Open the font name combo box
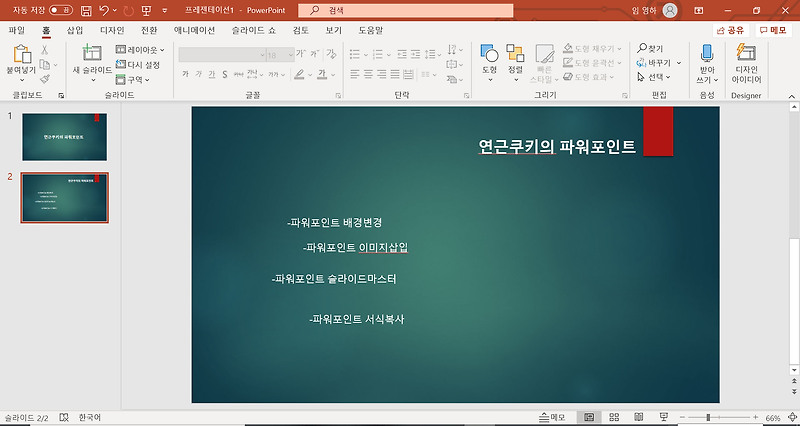This screenshot has height=426, width=800. (222, 55)
